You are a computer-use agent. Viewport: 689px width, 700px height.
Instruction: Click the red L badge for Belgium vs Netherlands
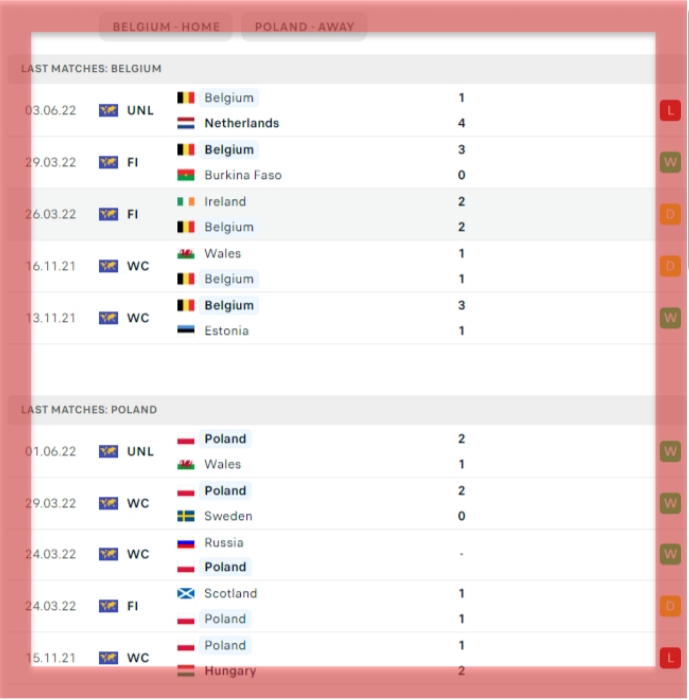[670, 110]
